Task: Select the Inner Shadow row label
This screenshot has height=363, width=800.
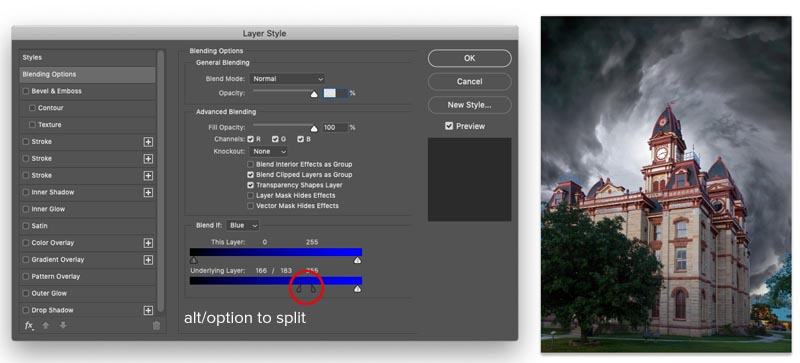Action: 53,192
